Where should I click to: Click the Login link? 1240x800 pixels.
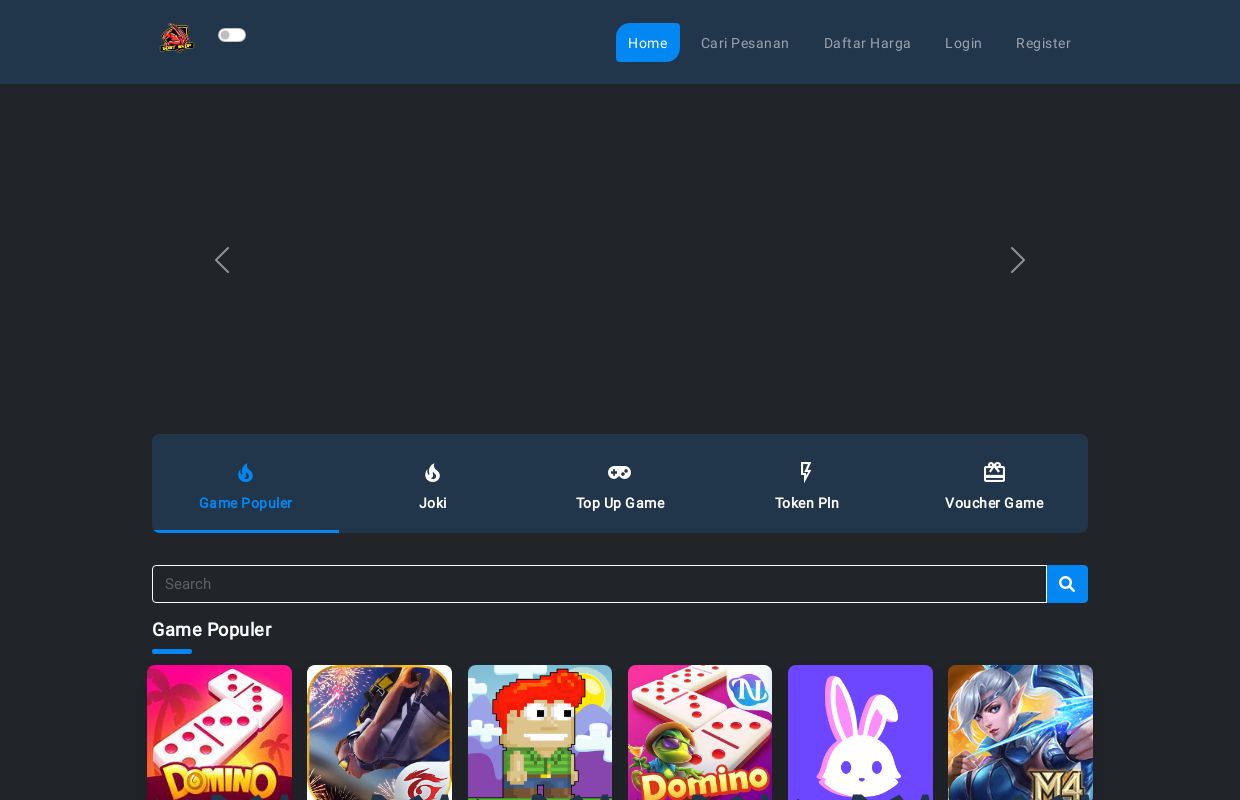pos(963,43)
